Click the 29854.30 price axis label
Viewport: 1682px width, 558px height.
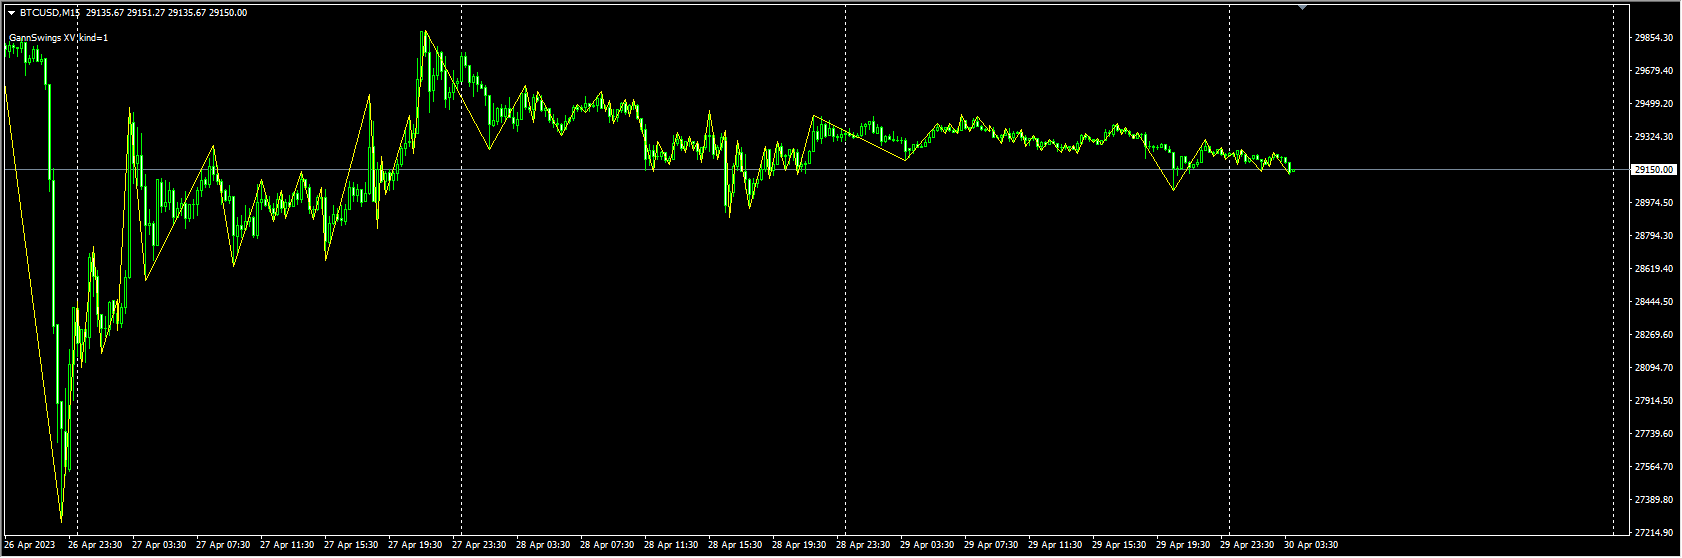[1654, 38]
